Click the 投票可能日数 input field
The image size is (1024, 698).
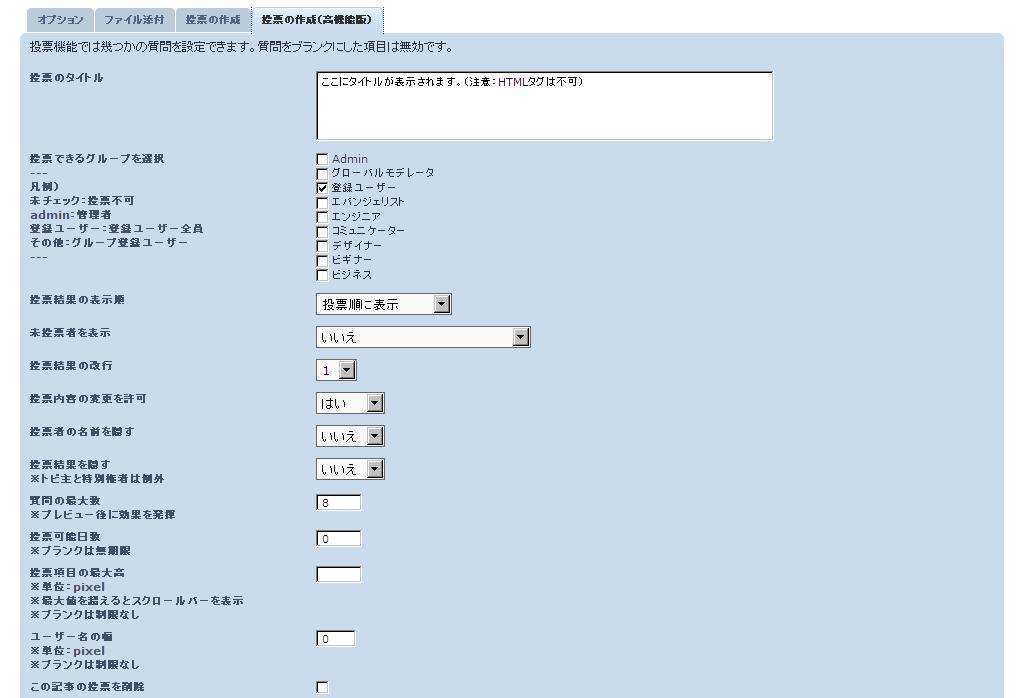(x=338, y=539)
